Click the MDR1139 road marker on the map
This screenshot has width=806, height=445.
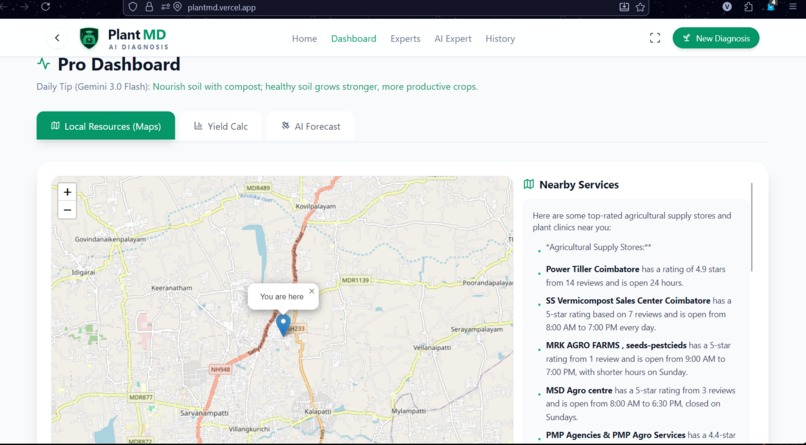point(356,280)
